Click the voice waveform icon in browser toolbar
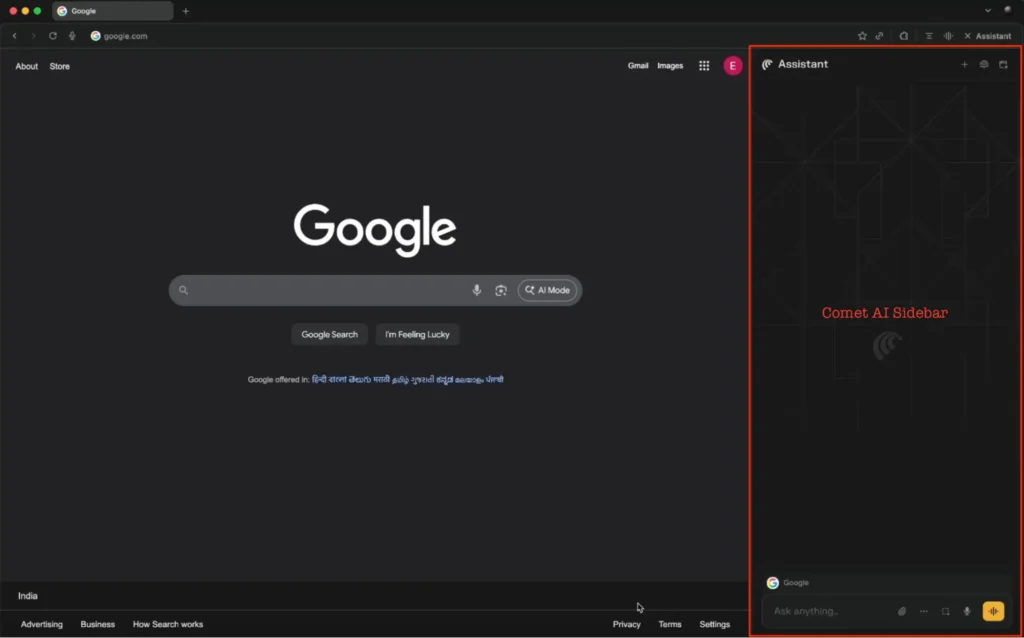 point(947,36)
